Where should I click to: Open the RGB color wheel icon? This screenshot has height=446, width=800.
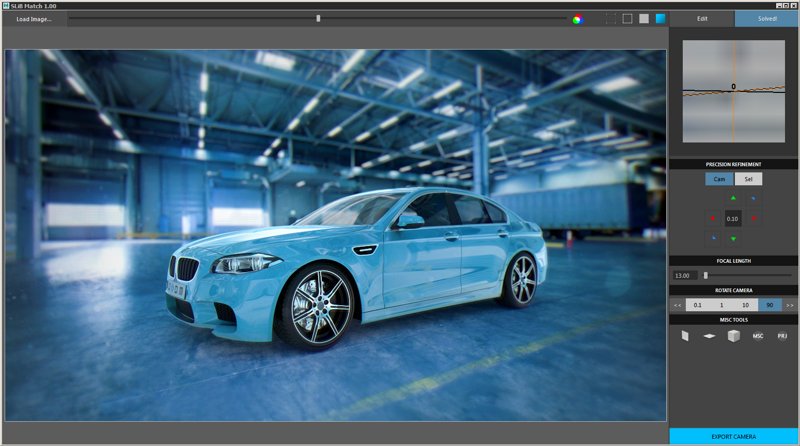coord(578,19)
